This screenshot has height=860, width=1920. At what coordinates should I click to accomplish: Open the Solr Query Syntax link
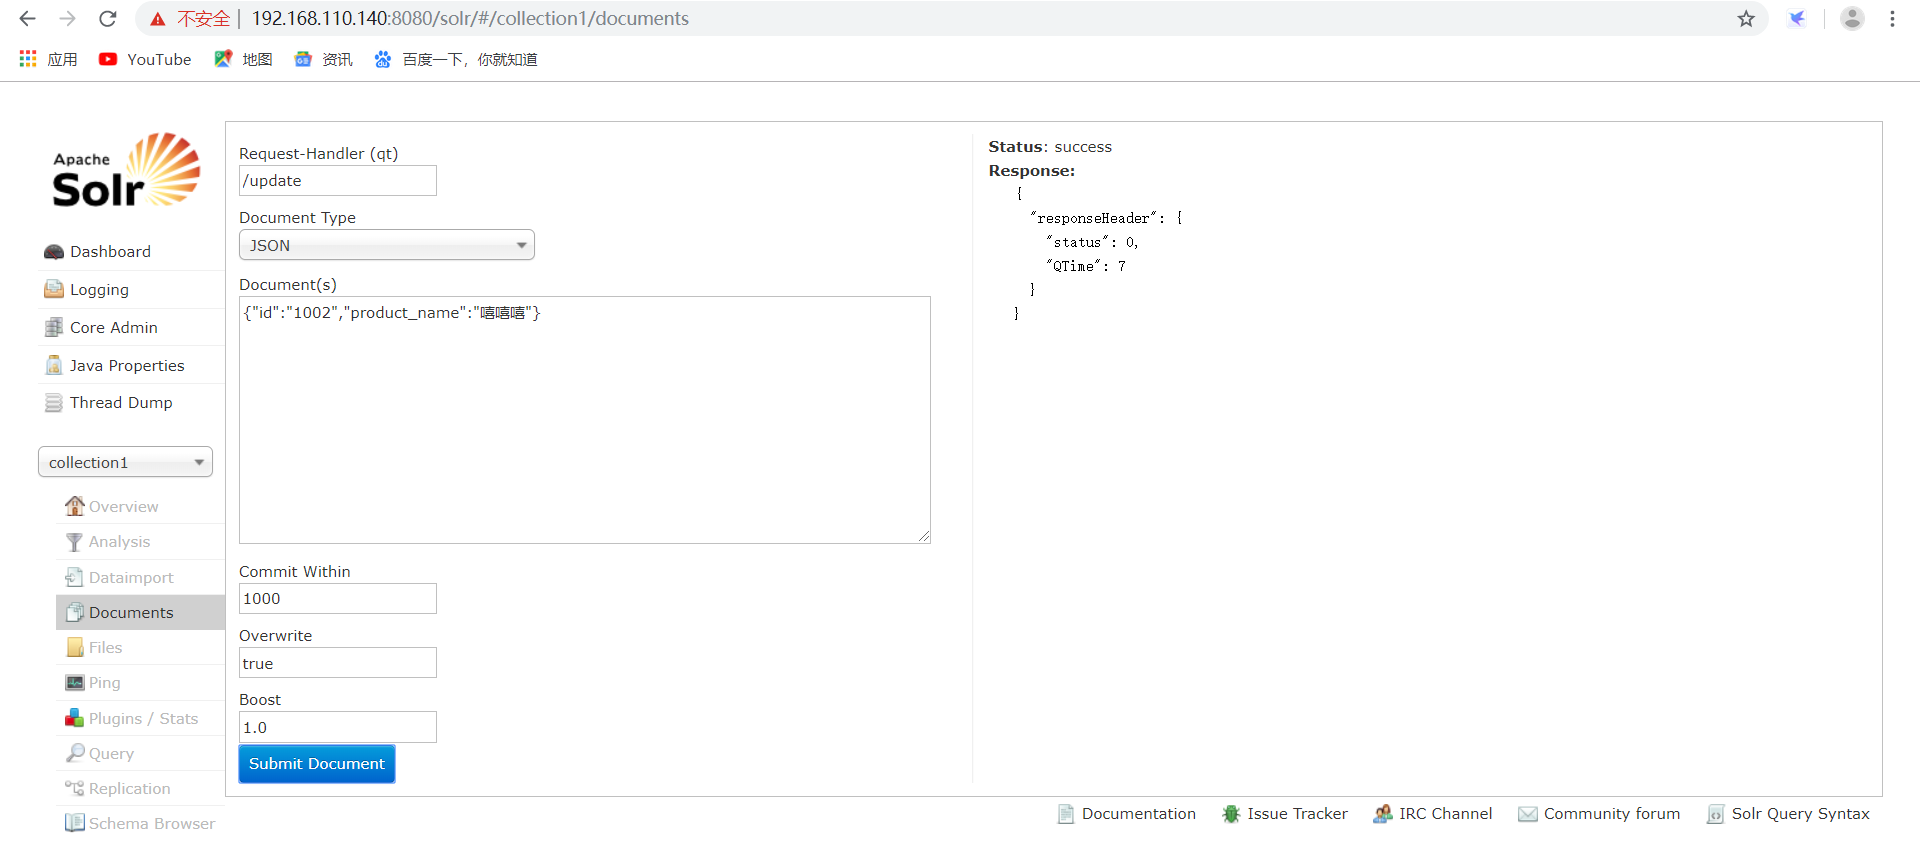coord(1800,814)
